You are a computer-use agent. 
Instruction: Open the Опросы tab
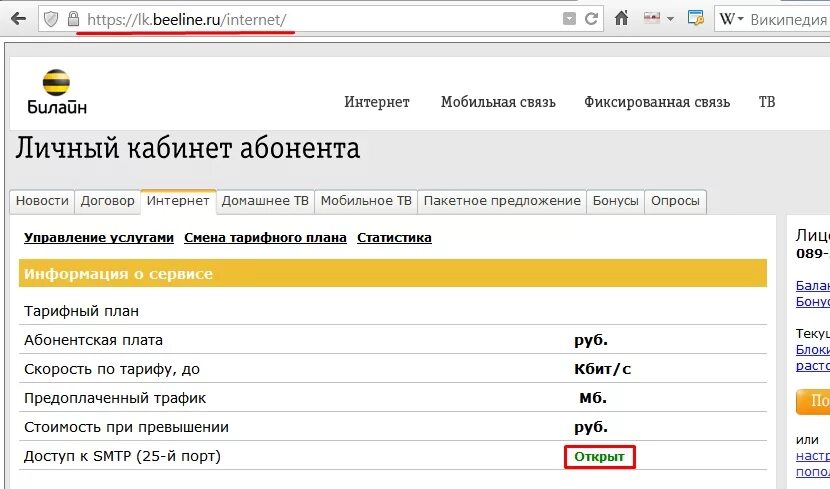[675, 201]
